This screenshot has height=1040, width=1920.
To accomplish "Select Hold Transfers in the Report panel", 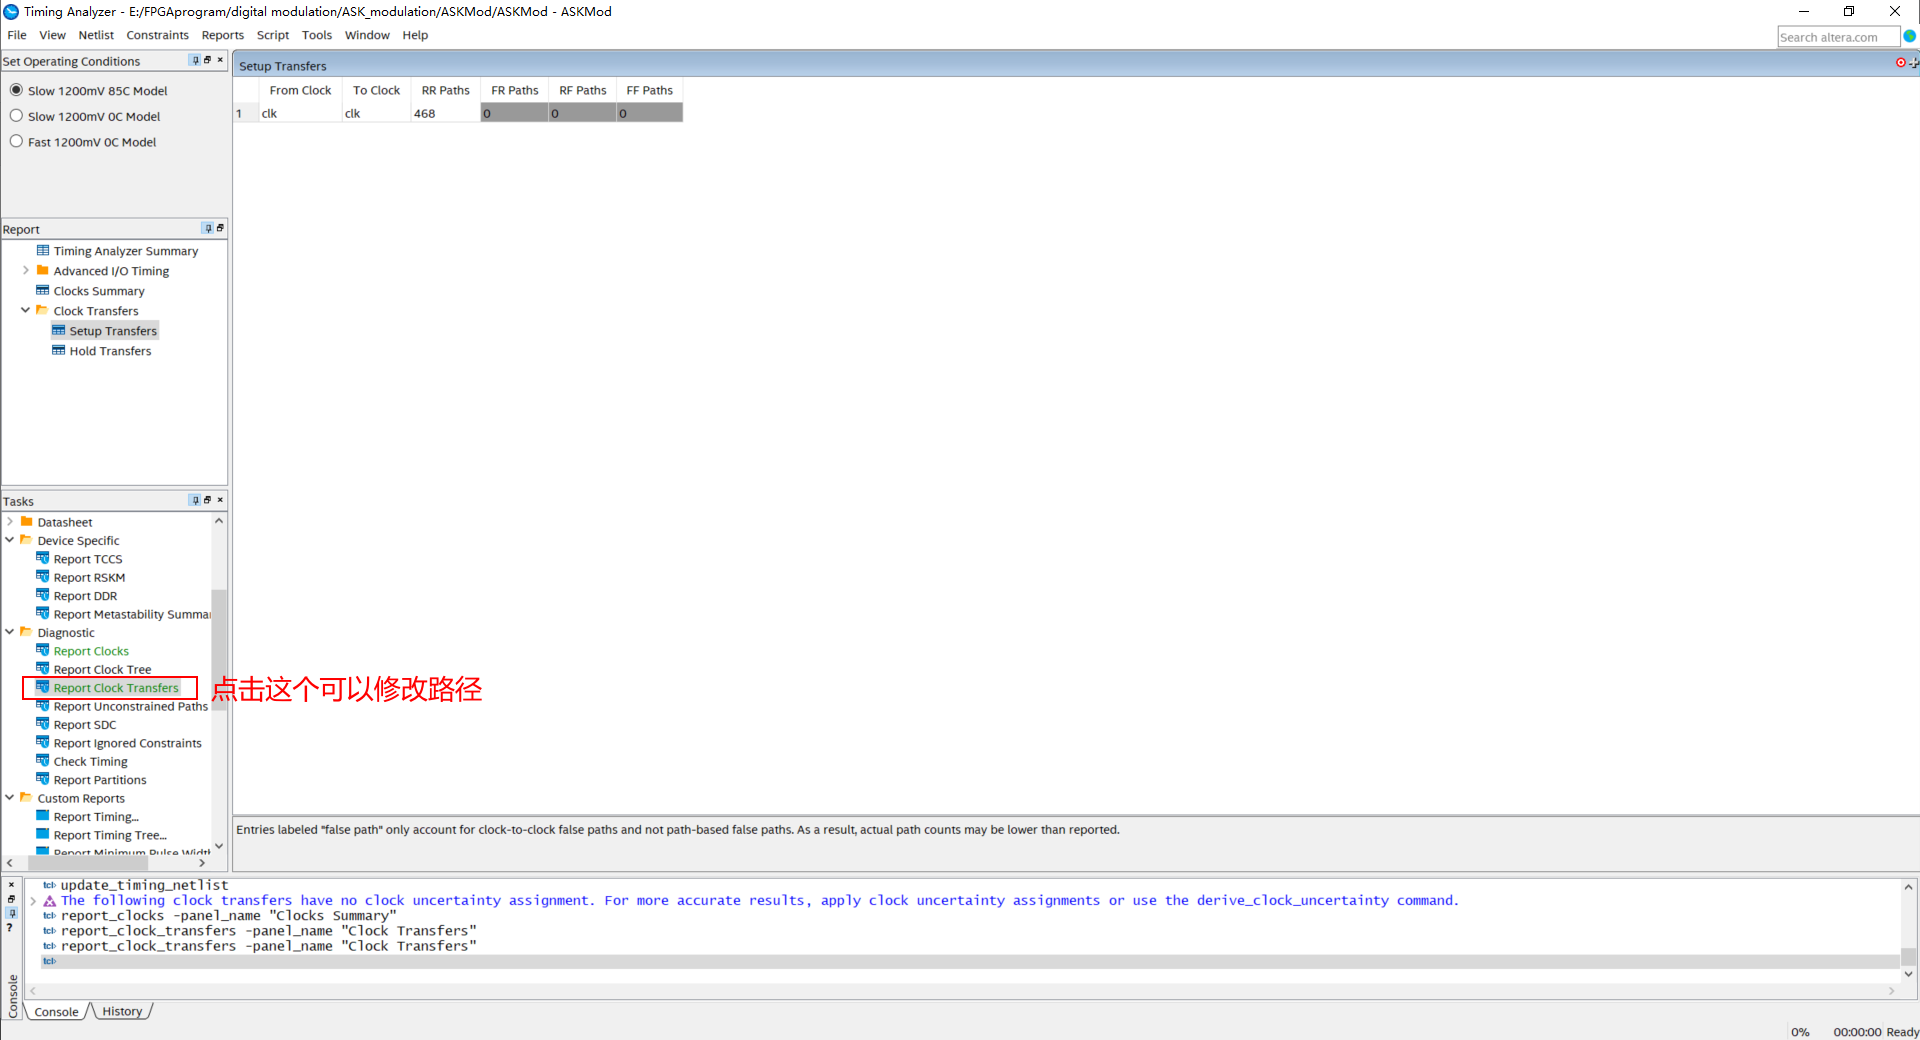I will click(110, 350).
